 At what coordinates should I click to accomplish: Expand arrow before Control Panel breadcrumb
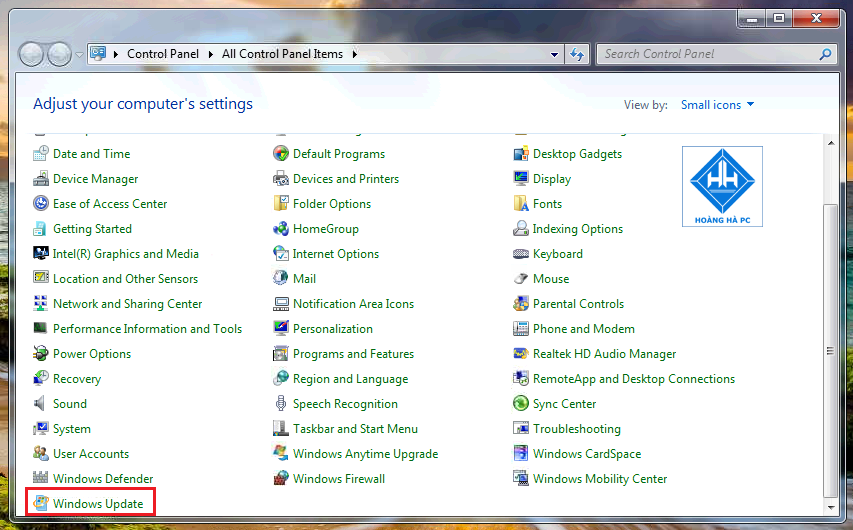click(115, 54)
